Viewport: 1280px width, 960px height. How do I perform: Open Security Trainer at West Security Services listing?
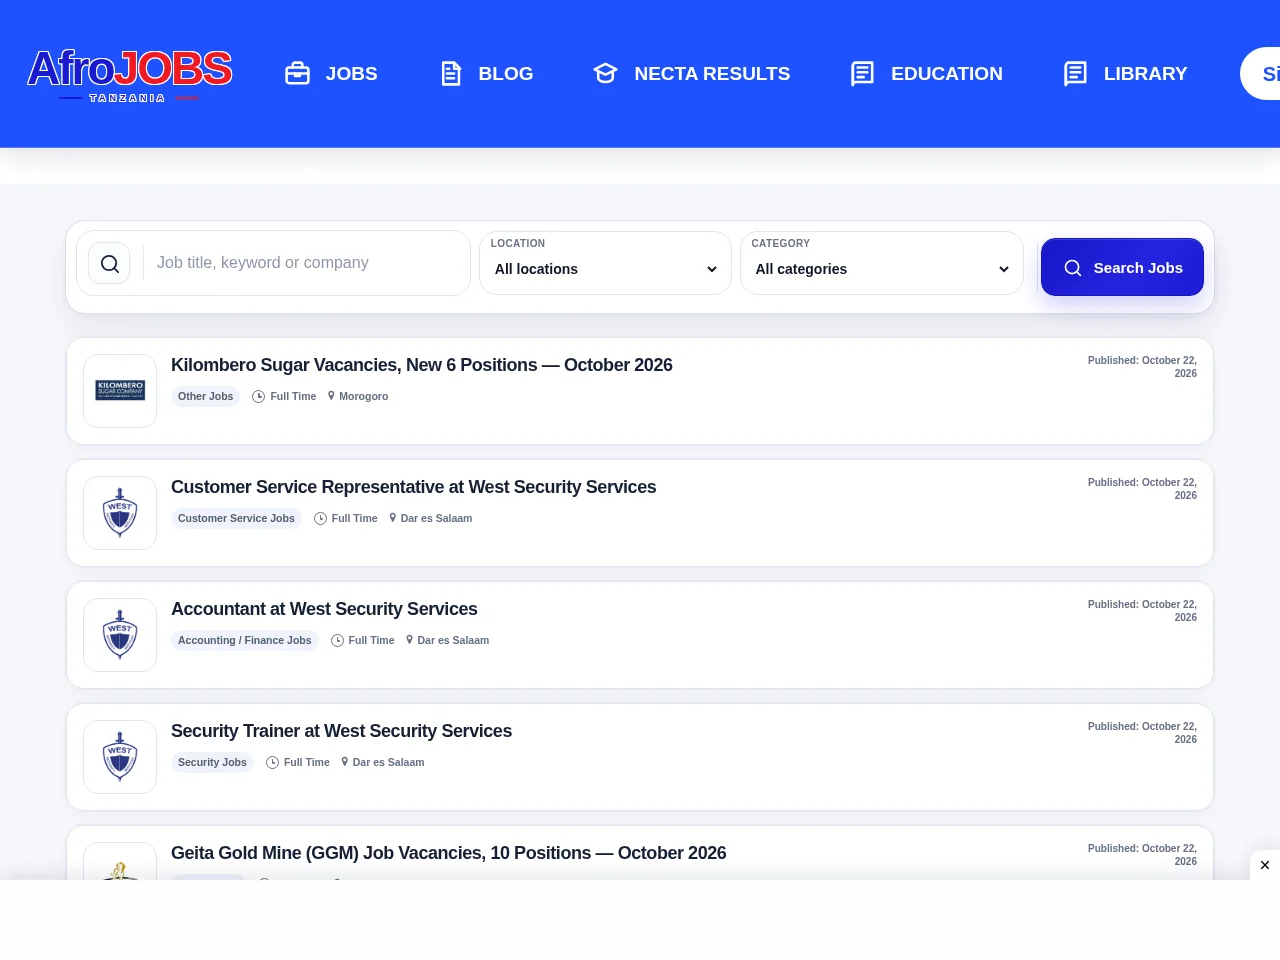pyautogui.click(x=341, y=731)
